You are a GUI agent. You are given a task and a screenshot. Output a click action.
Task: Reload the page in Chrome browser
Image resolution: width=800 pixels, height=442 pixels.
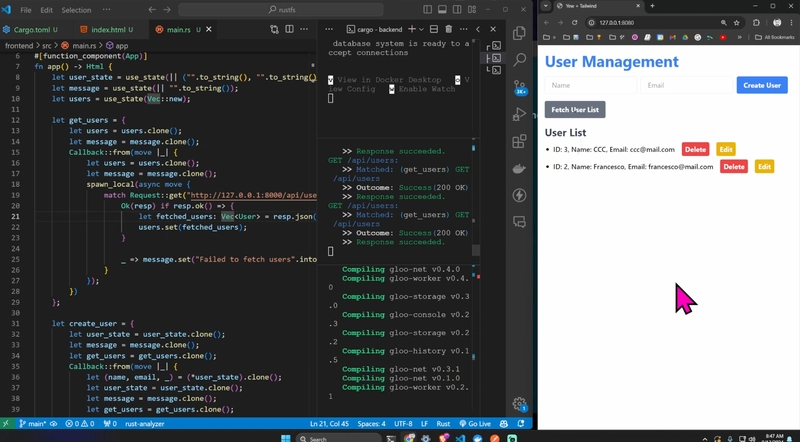click(x=574, y=22)
